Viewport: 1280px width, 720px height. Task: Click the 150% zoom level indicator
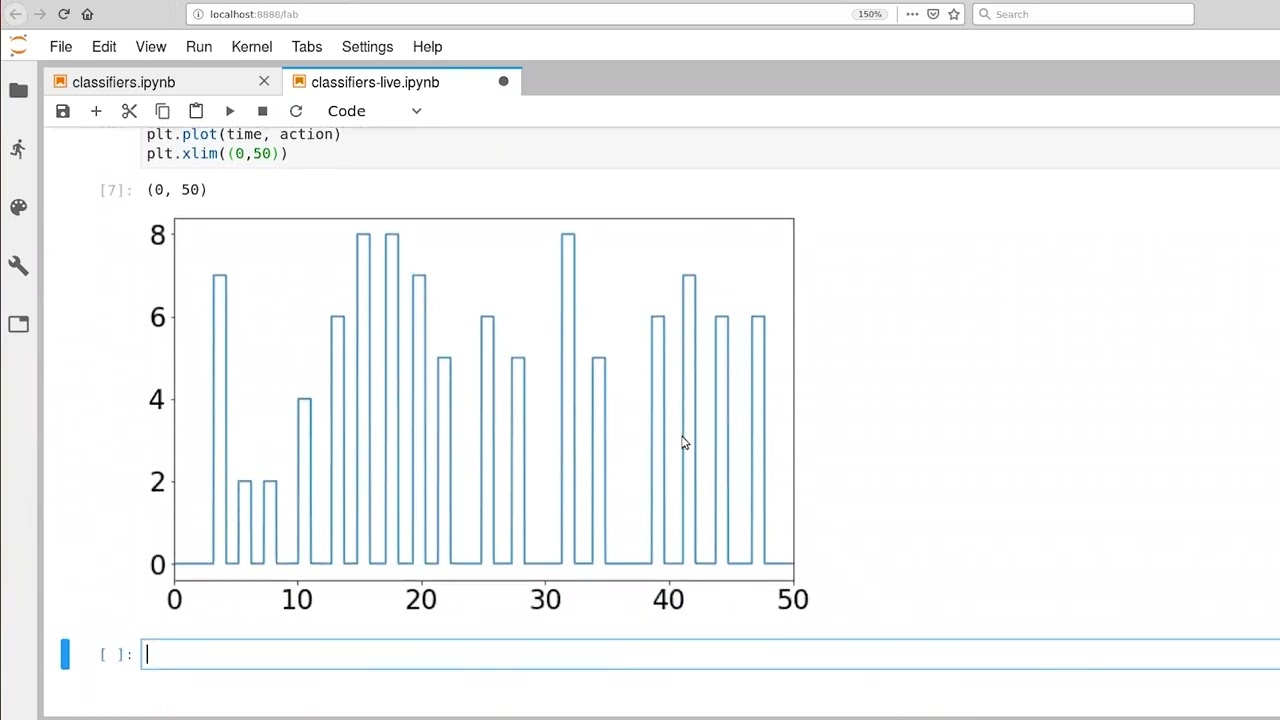[870, 14]
